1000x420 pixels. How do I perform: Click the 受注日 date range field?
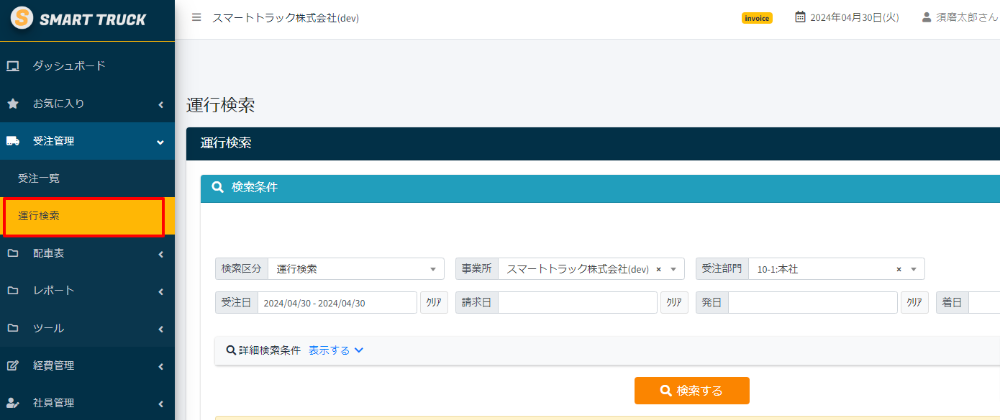[x=336, y=303]
